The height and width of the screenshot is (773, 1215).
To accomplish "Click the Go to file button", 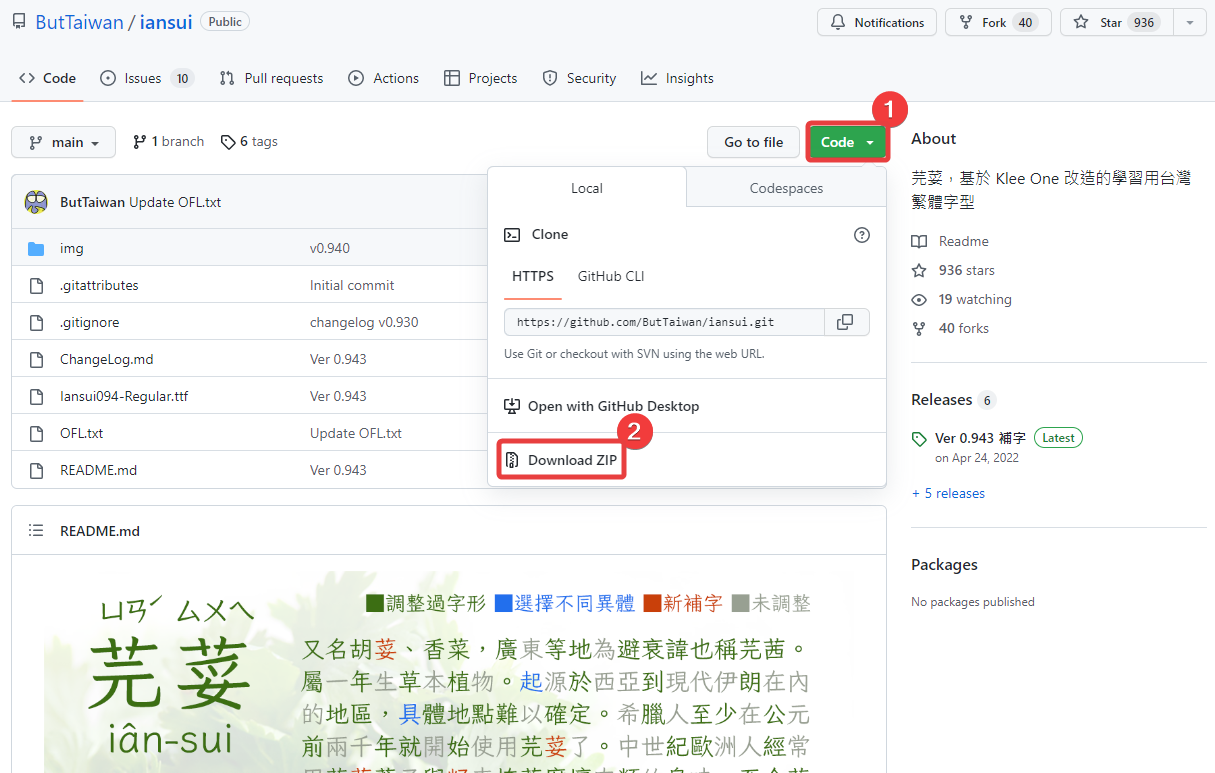I will pos(754,142).
